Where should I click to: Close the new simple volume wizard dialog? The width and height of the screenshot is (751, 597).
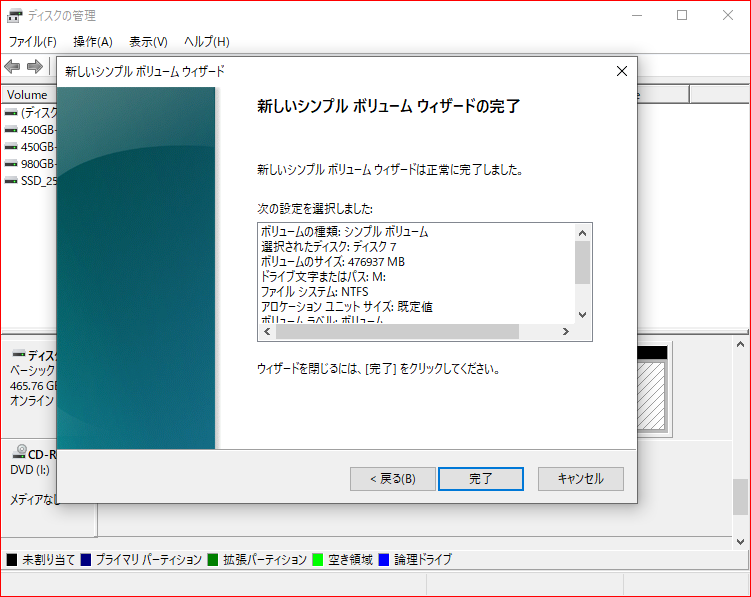[x=622, y=71]
